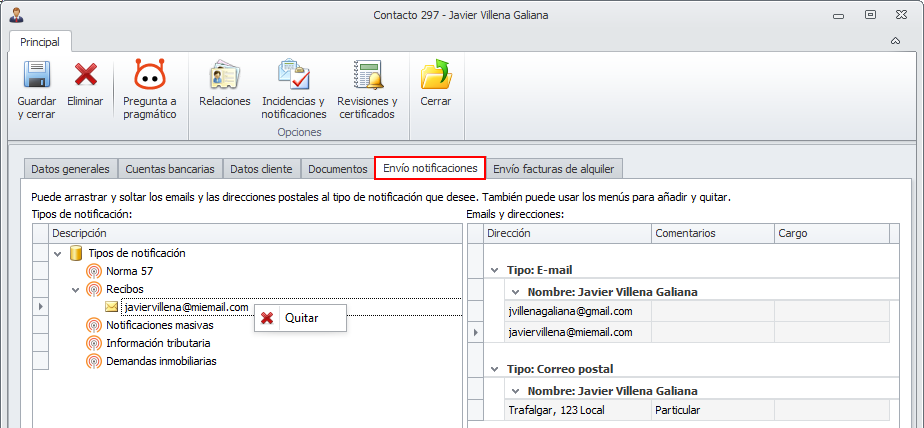Open Pregunta a pragmático robot icon

click(x=150, y=74)
